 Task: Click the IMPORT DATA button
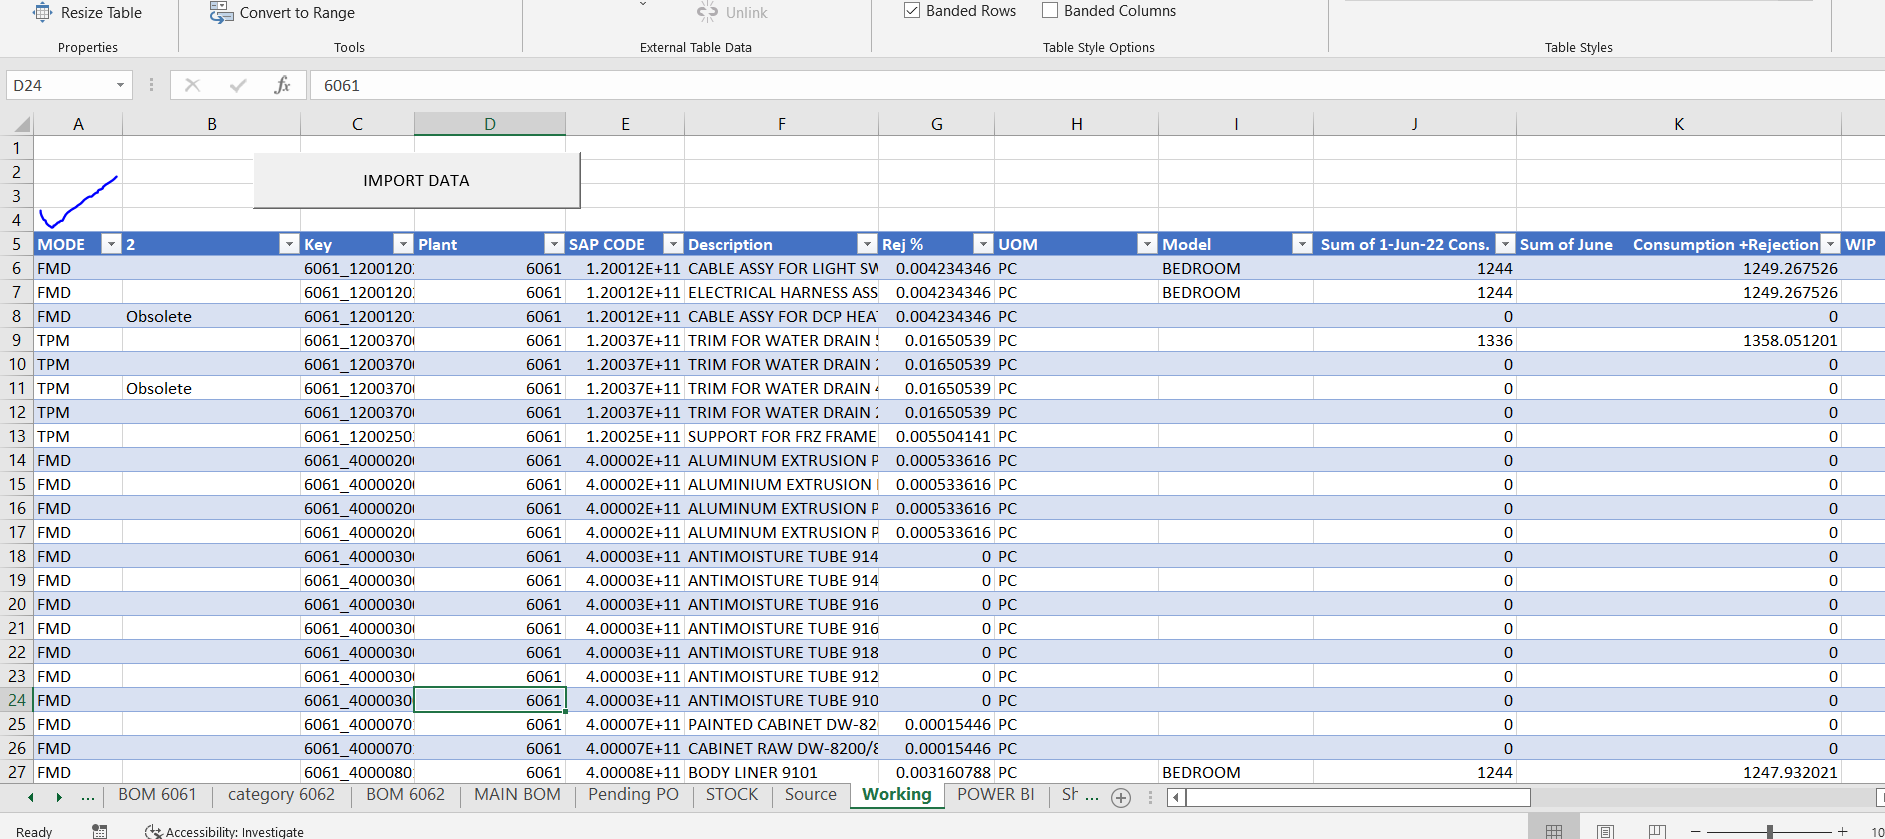click(416, 181)
